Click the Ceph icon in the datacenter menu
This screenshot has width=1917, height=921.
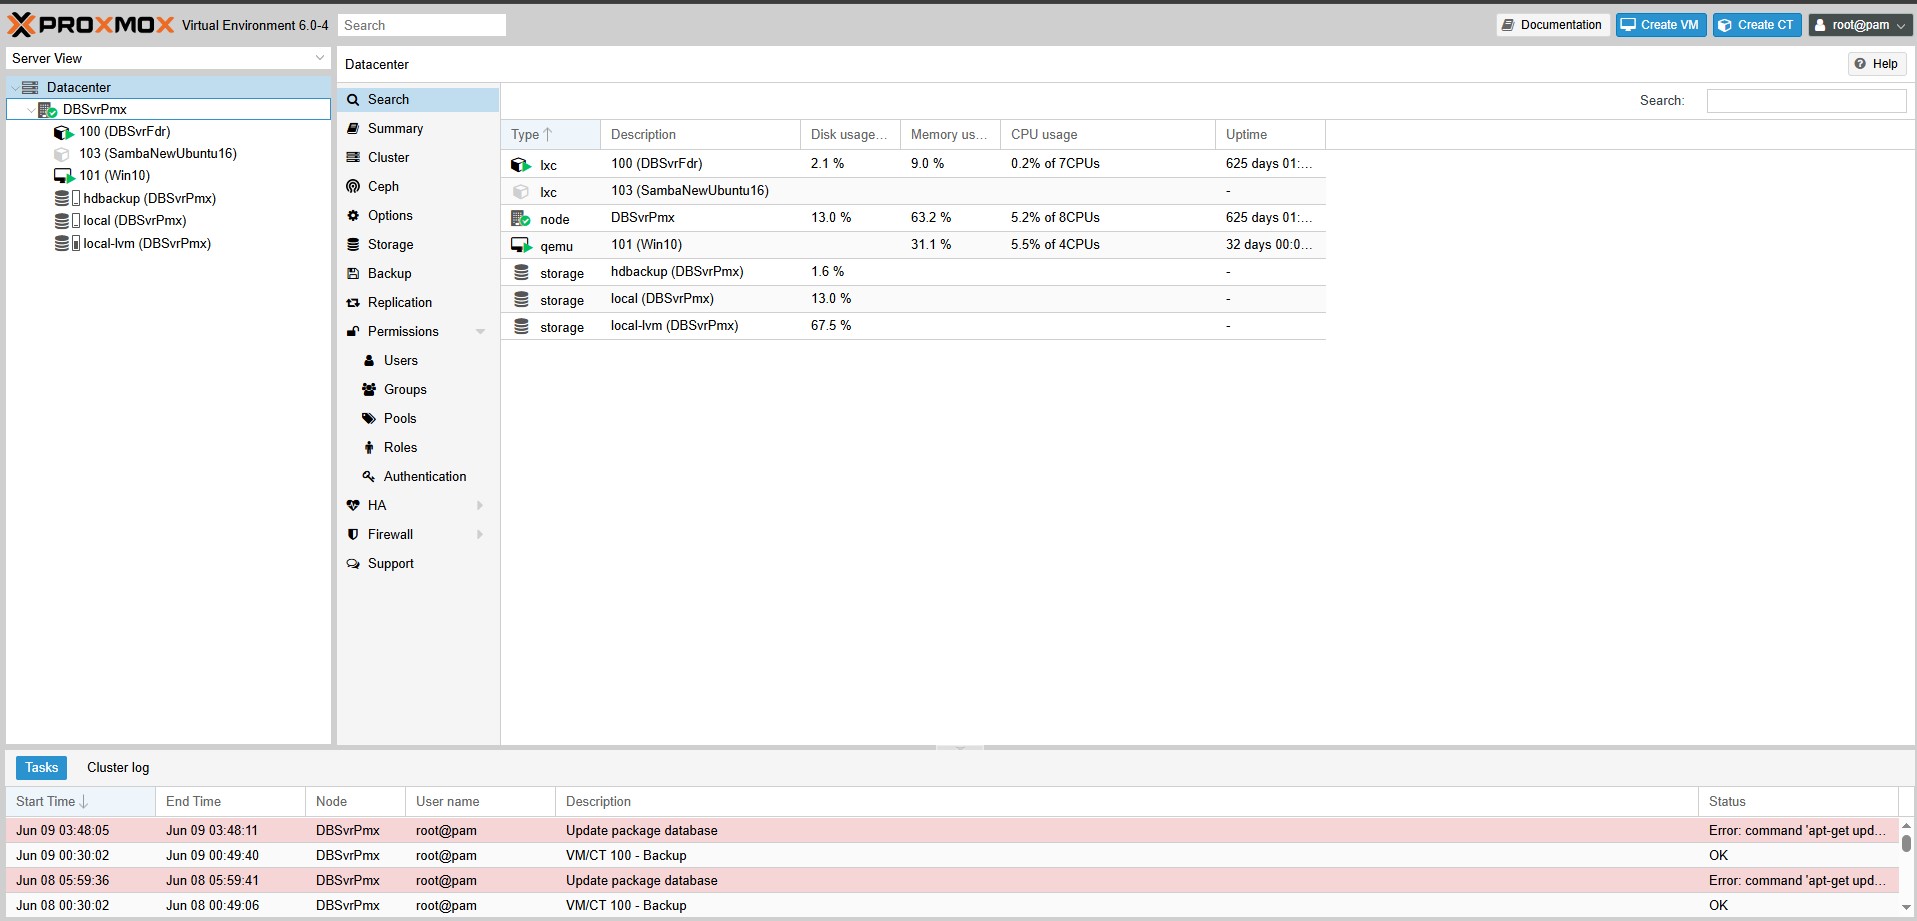pos(353,186)
